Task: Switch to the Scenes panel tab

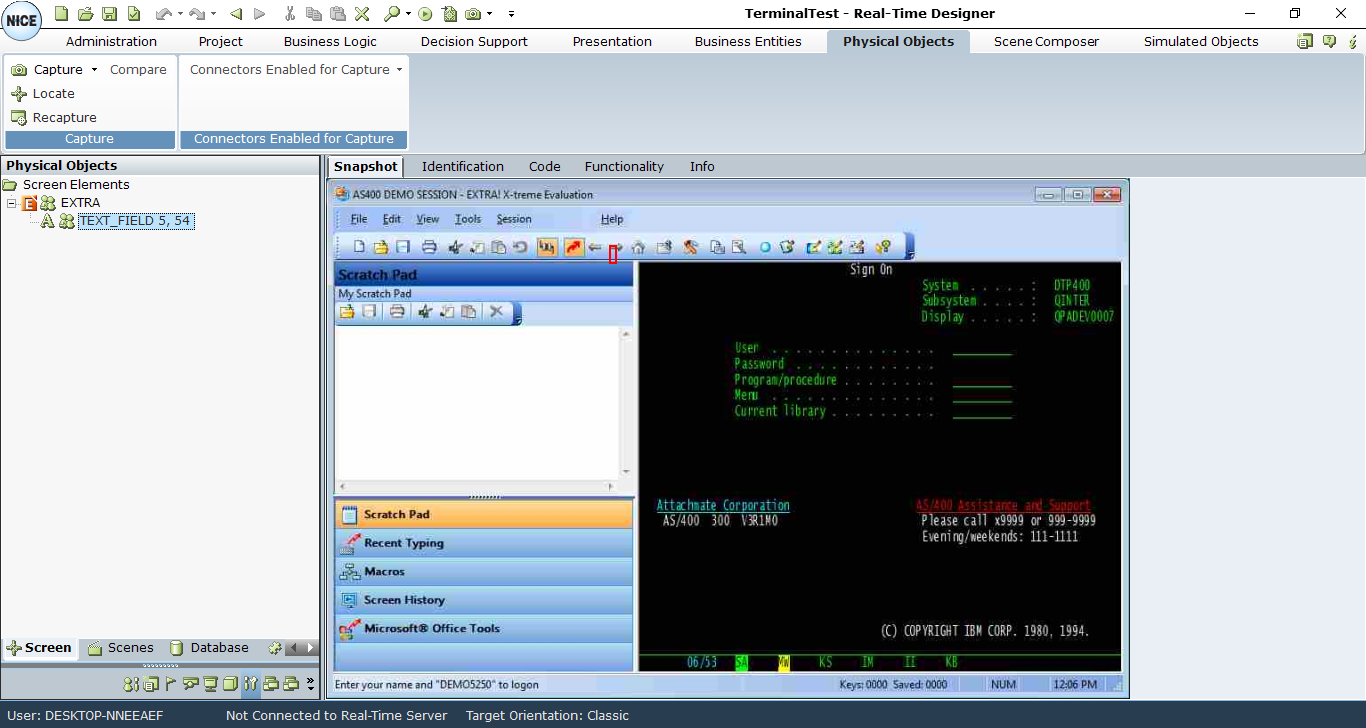Action: [121, 648]
